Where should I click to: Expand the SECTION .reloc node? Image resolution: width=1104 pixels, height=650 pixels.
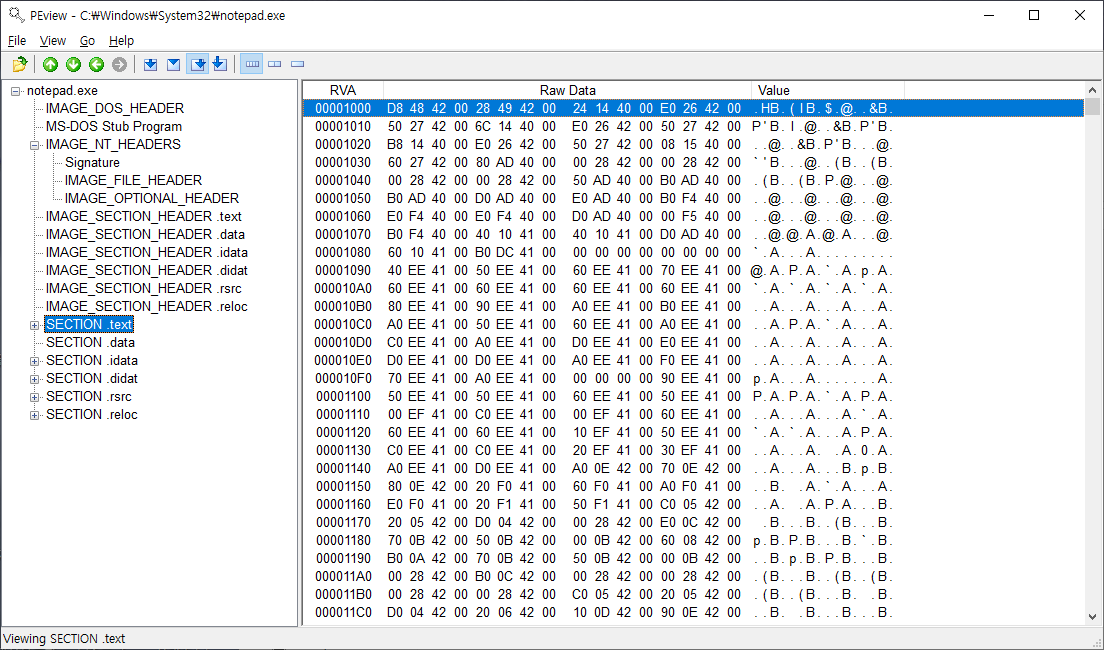click(x=34, y=415)
